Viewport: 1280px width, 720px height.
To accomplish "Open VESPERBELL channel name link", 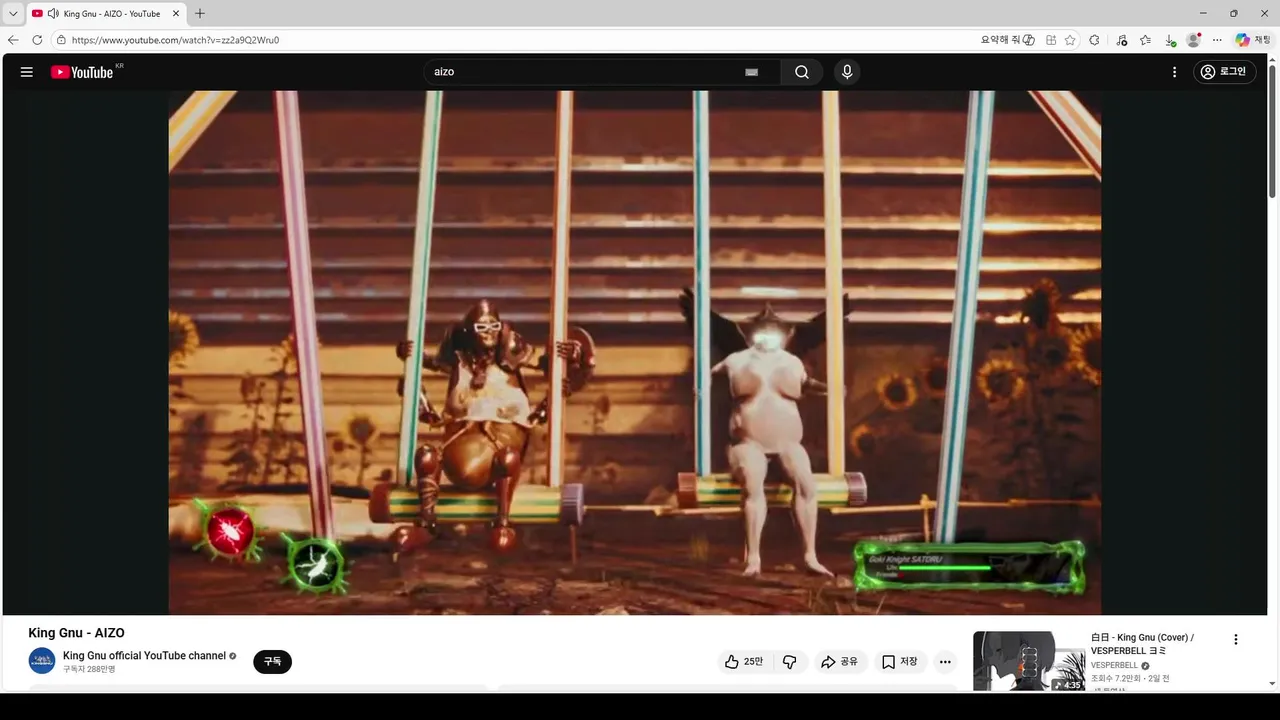I will (x=1114, y=666).
